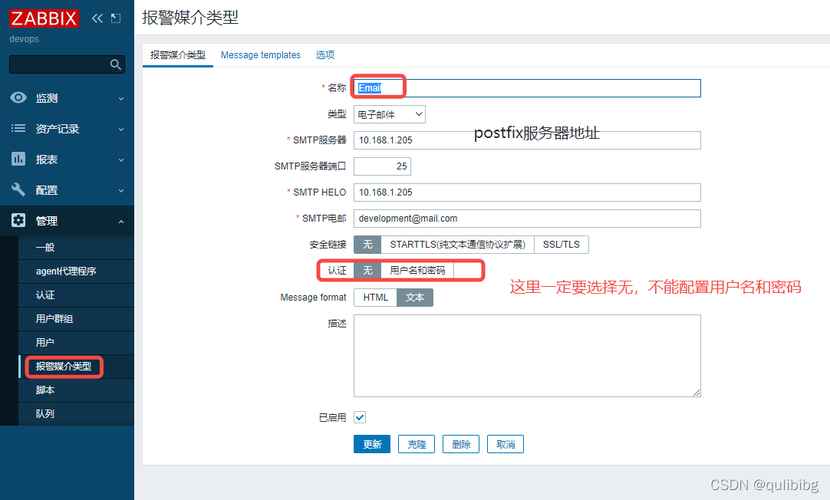Click the sidebar search field
The image size is (830, 500).
[67, 65]
